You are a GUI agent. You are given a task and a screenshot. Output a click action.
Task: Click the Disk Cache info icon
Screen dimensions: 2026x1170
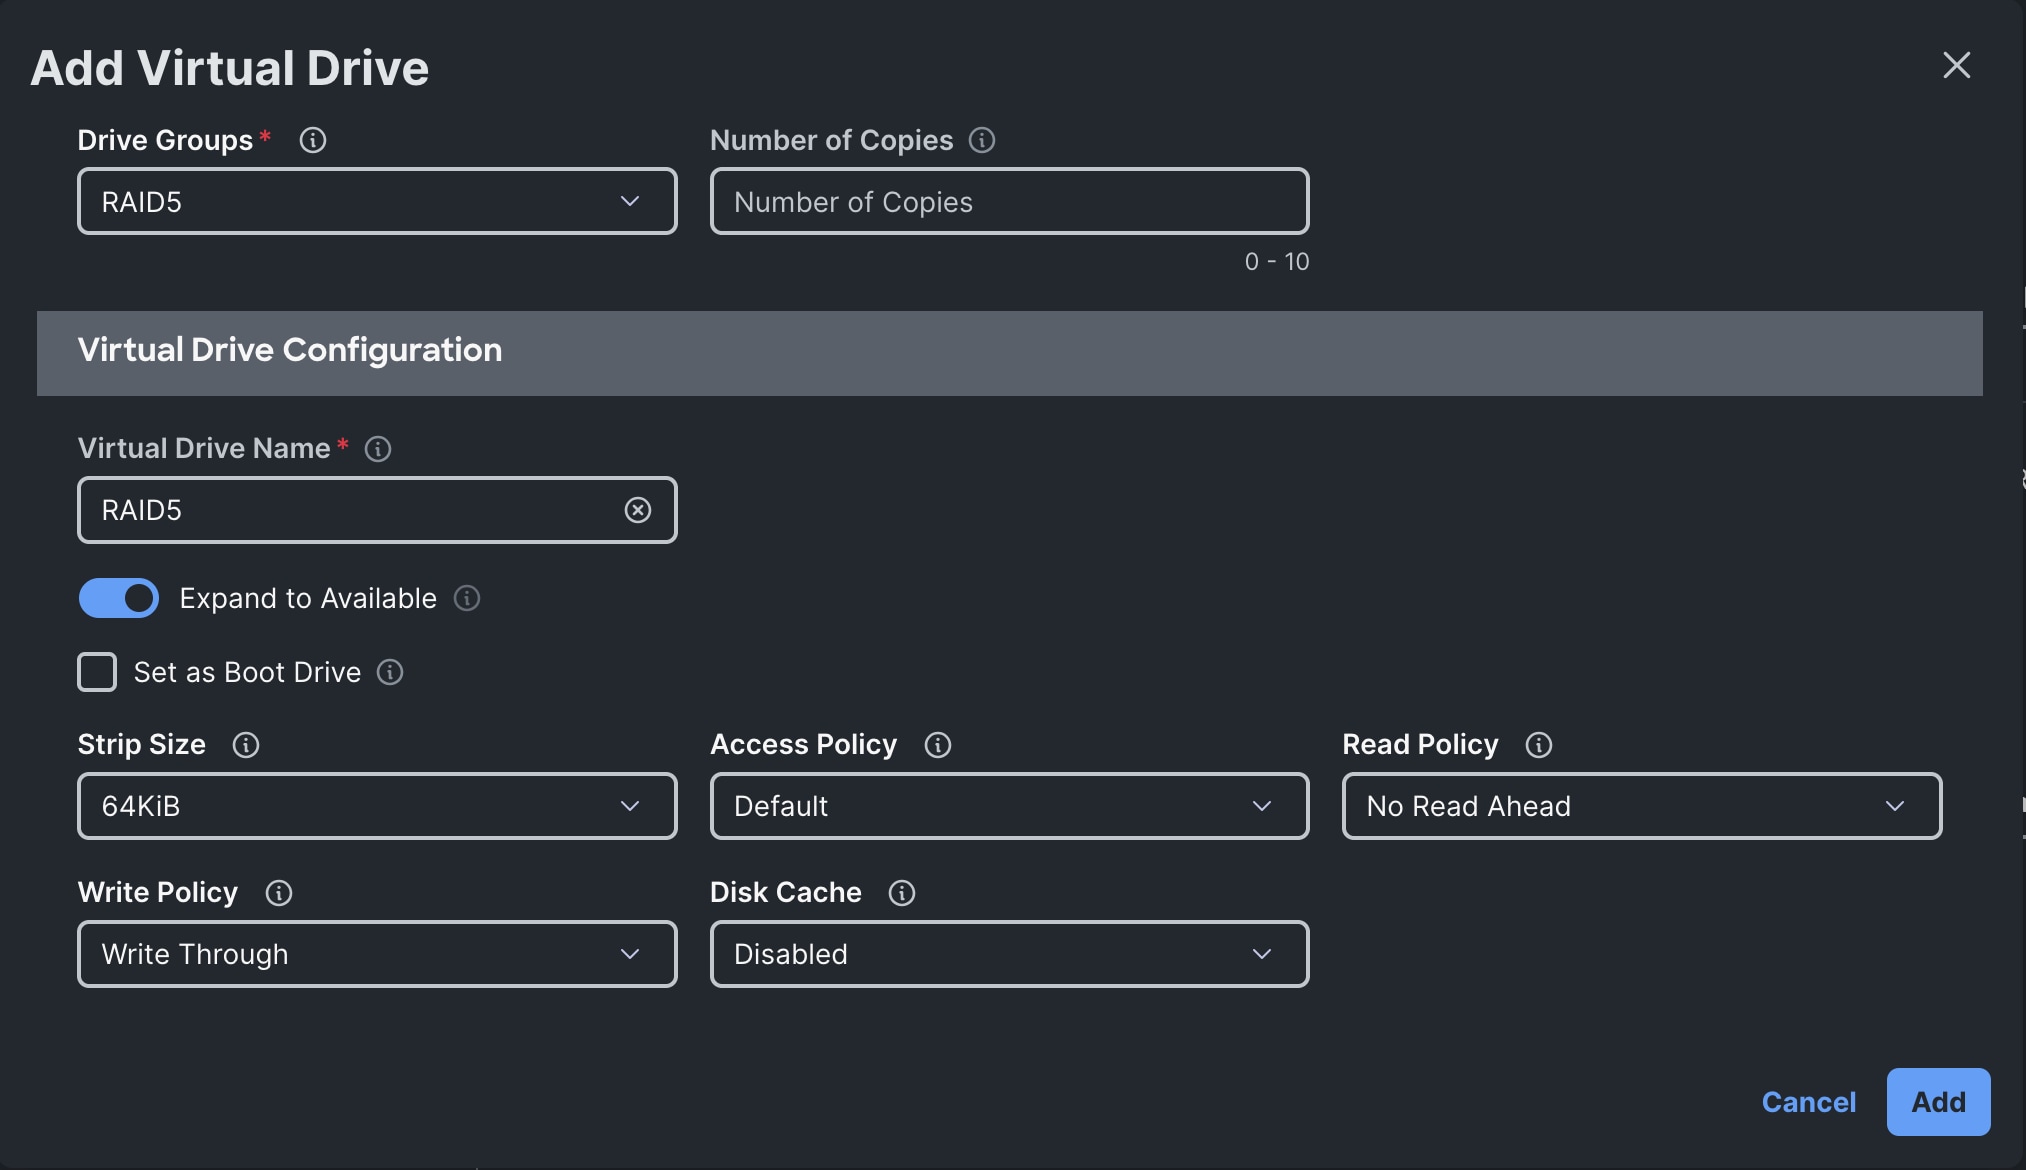902,892
